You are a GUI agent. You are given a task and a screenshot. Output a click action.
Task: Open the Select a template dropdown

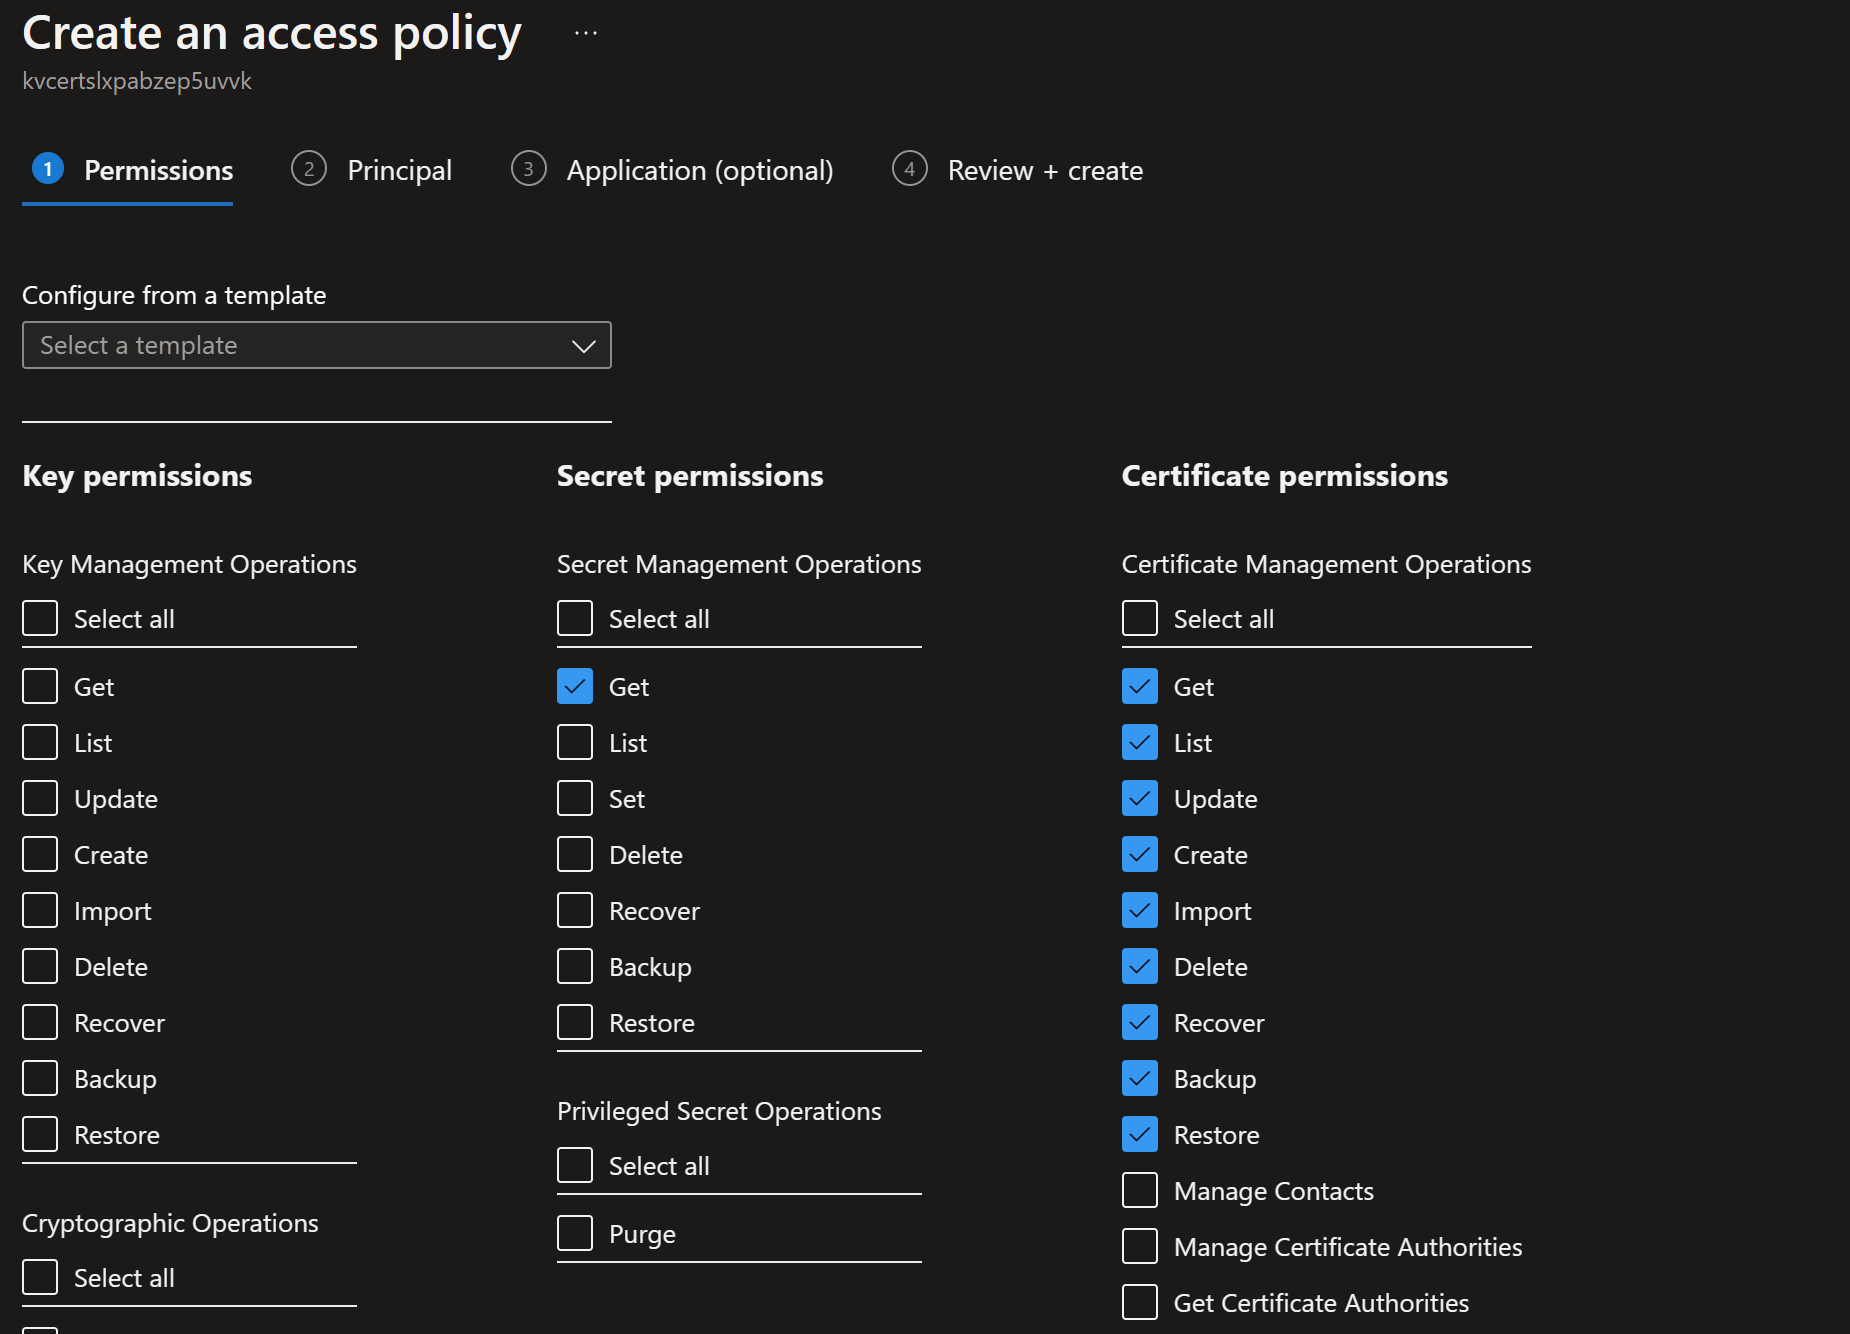(316, 345)
